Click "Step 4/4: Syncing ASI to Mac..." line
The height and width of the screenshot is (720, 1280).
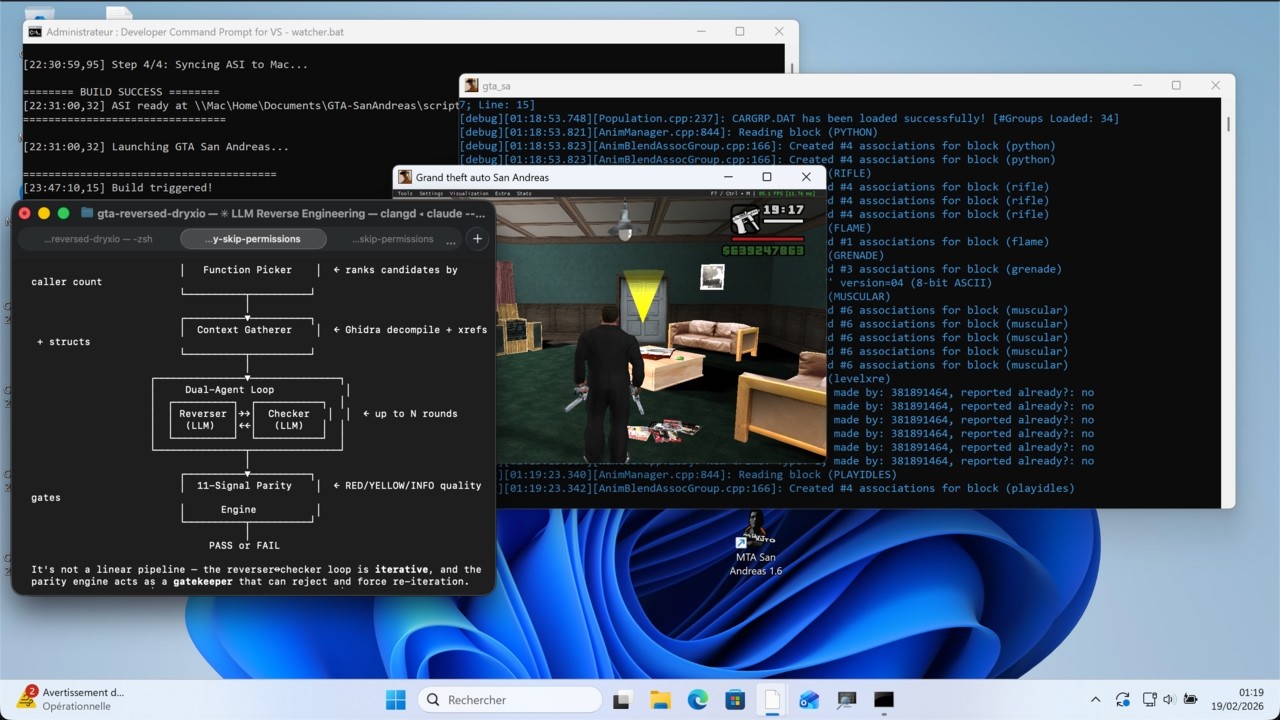(x=166, y=64)
